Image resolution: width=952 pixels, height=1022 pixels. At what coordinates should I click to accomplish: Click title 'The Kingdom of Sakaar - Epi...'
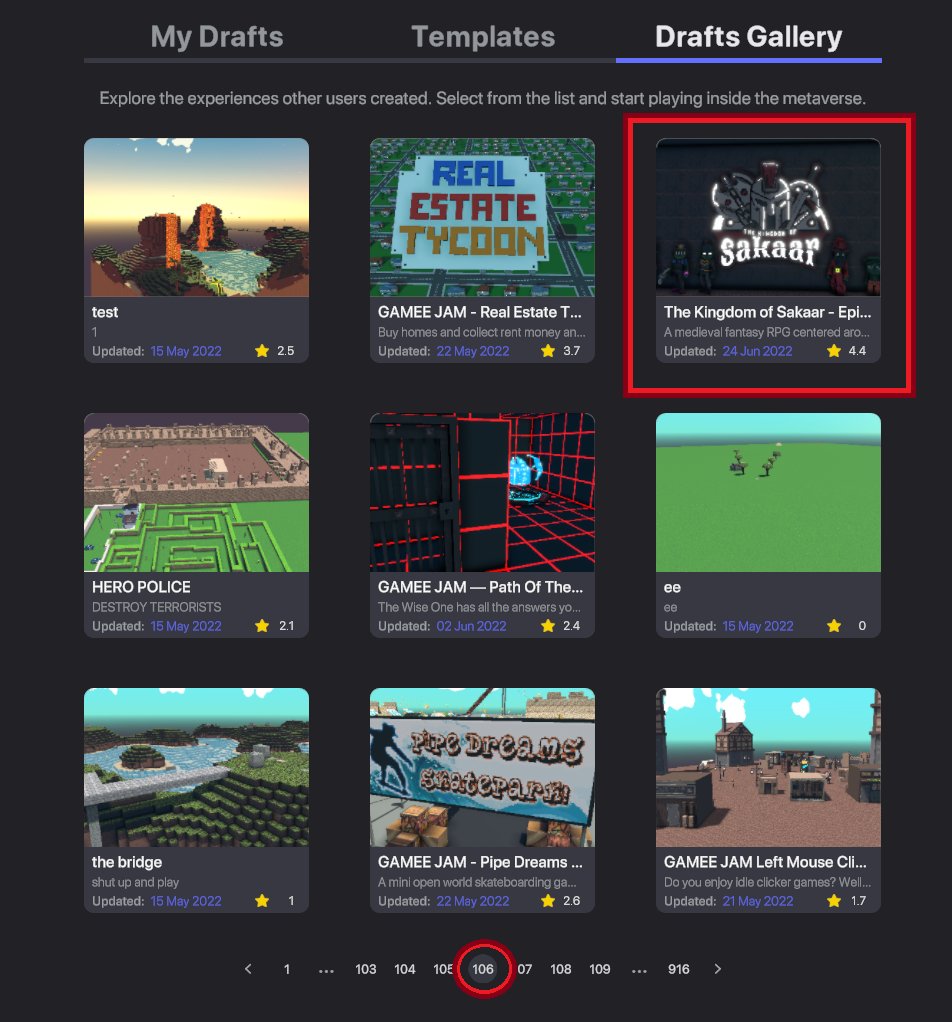(767, 312)
